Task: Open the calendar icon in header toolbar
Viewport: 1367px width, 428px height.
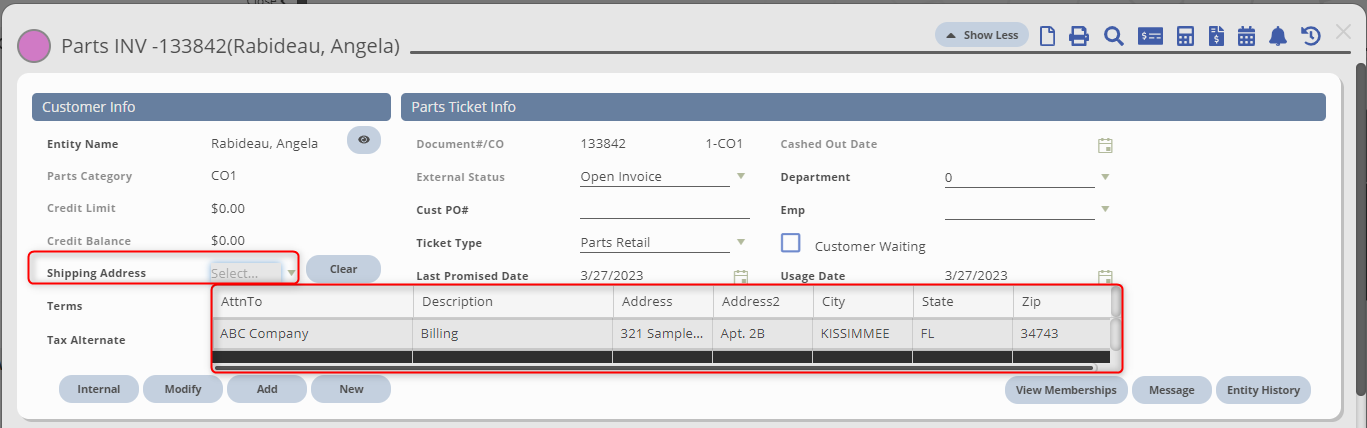Action: point(1246,36)
